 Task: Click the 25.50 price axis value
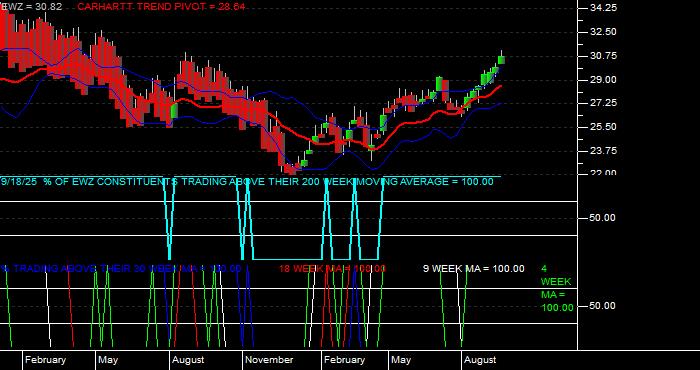tap(603, 127)
